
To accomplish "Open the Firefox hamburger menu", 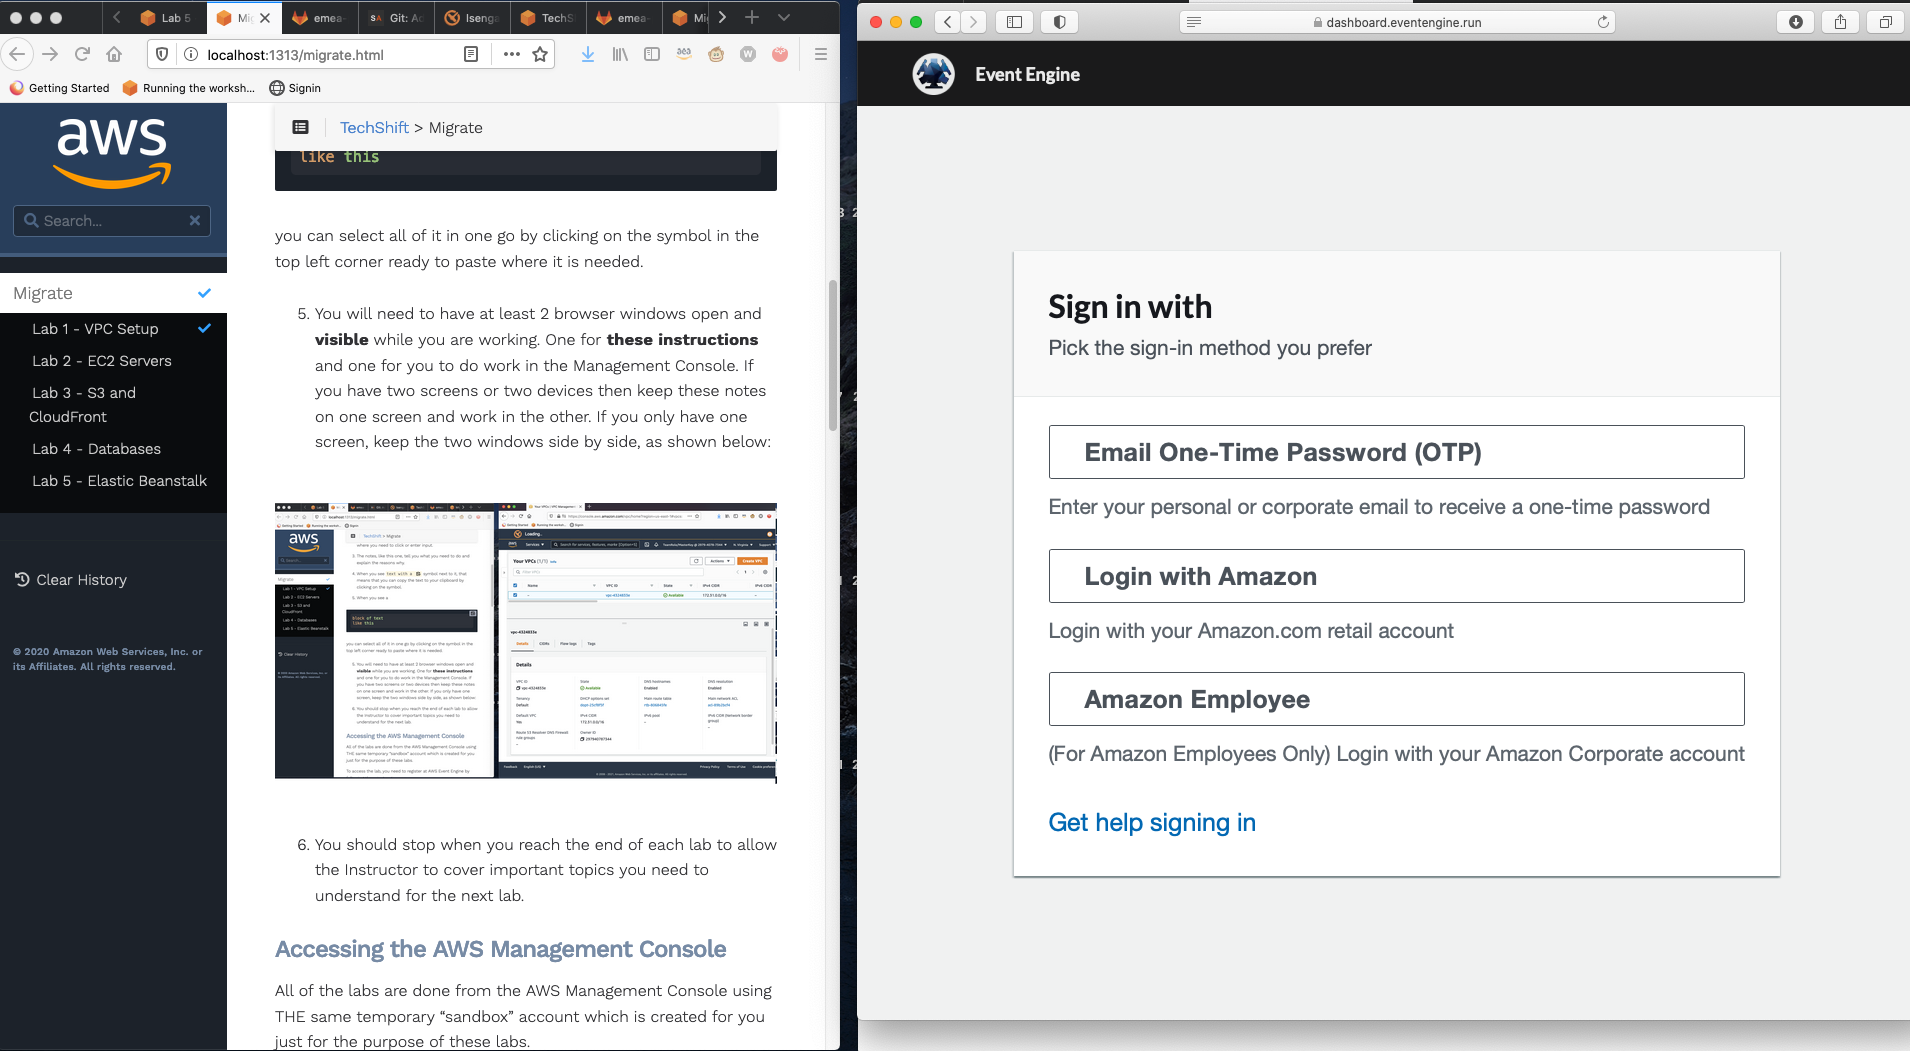I will pyautogui.click(x=821, y=54).
